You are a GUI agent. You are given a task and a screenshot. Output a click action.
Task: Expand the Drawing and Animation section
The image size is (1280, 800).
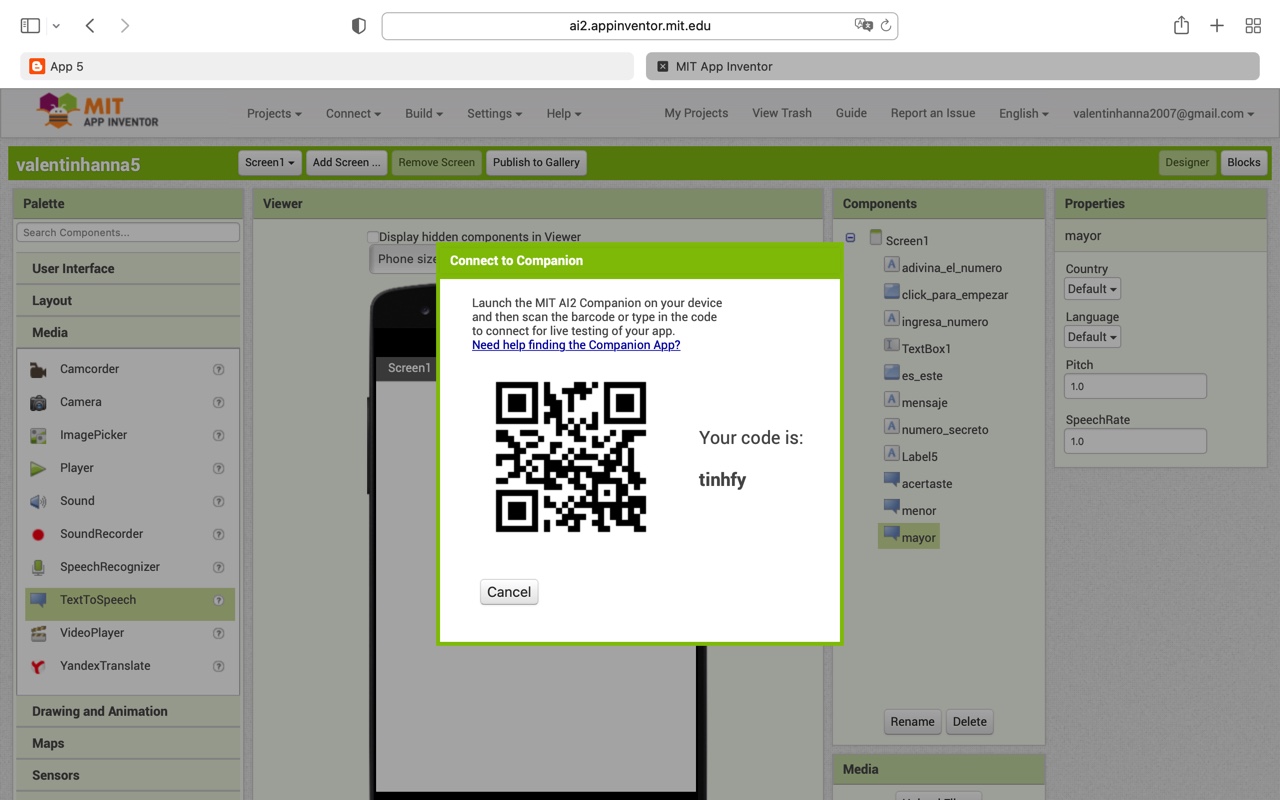[128, 712]
